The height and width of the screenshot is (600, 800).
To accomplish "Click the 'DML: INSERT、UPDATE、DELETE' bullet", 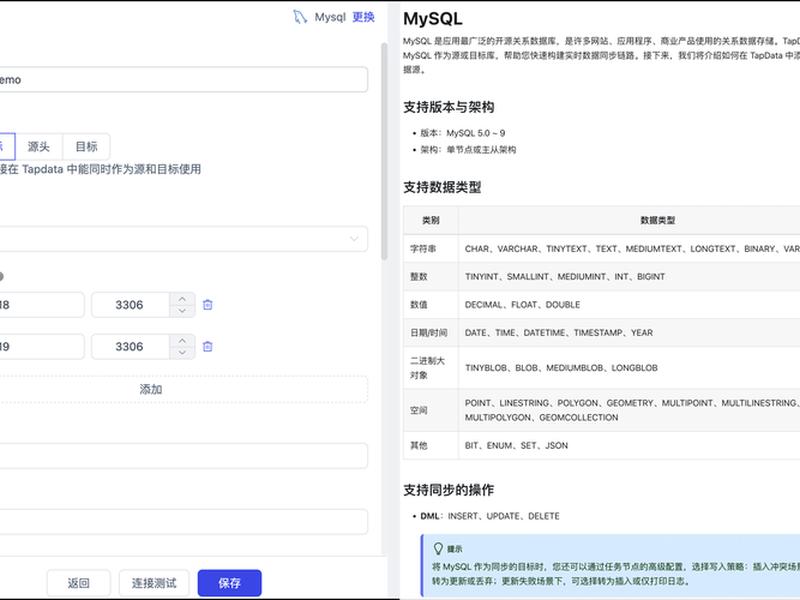I will click(490, 516).
